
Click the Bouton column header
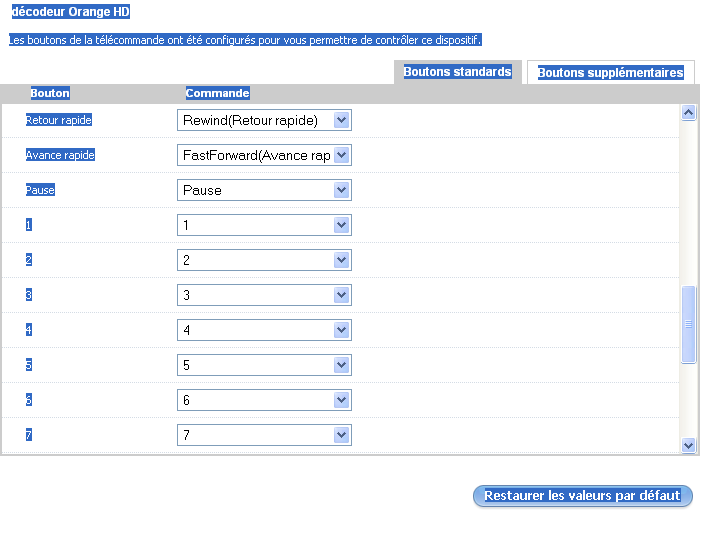[x=50, y=93]
